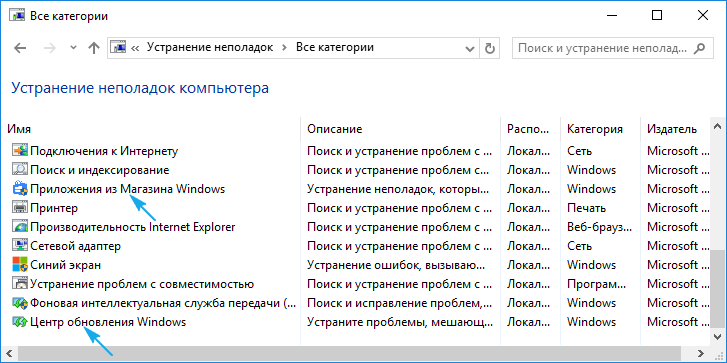Click the Search and Indexing magnifier icon

pyautogui.click(x=19, y=170)
